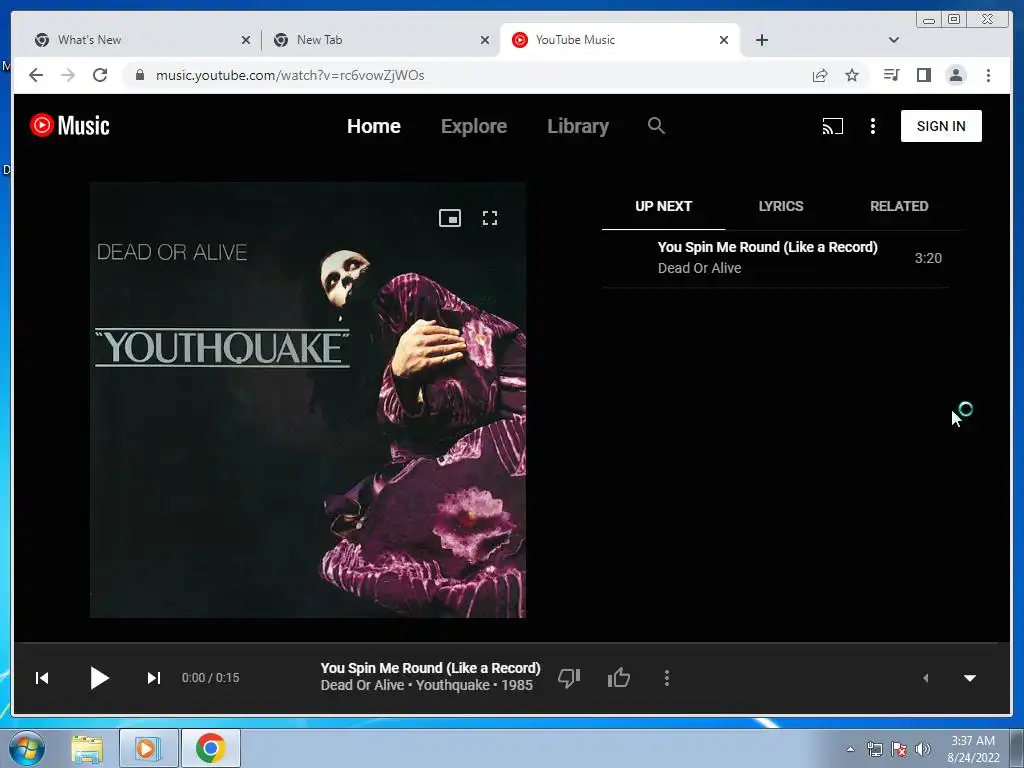1024x768 pixels.
Task: Click the YouTube Music logo
Action: 69,125
